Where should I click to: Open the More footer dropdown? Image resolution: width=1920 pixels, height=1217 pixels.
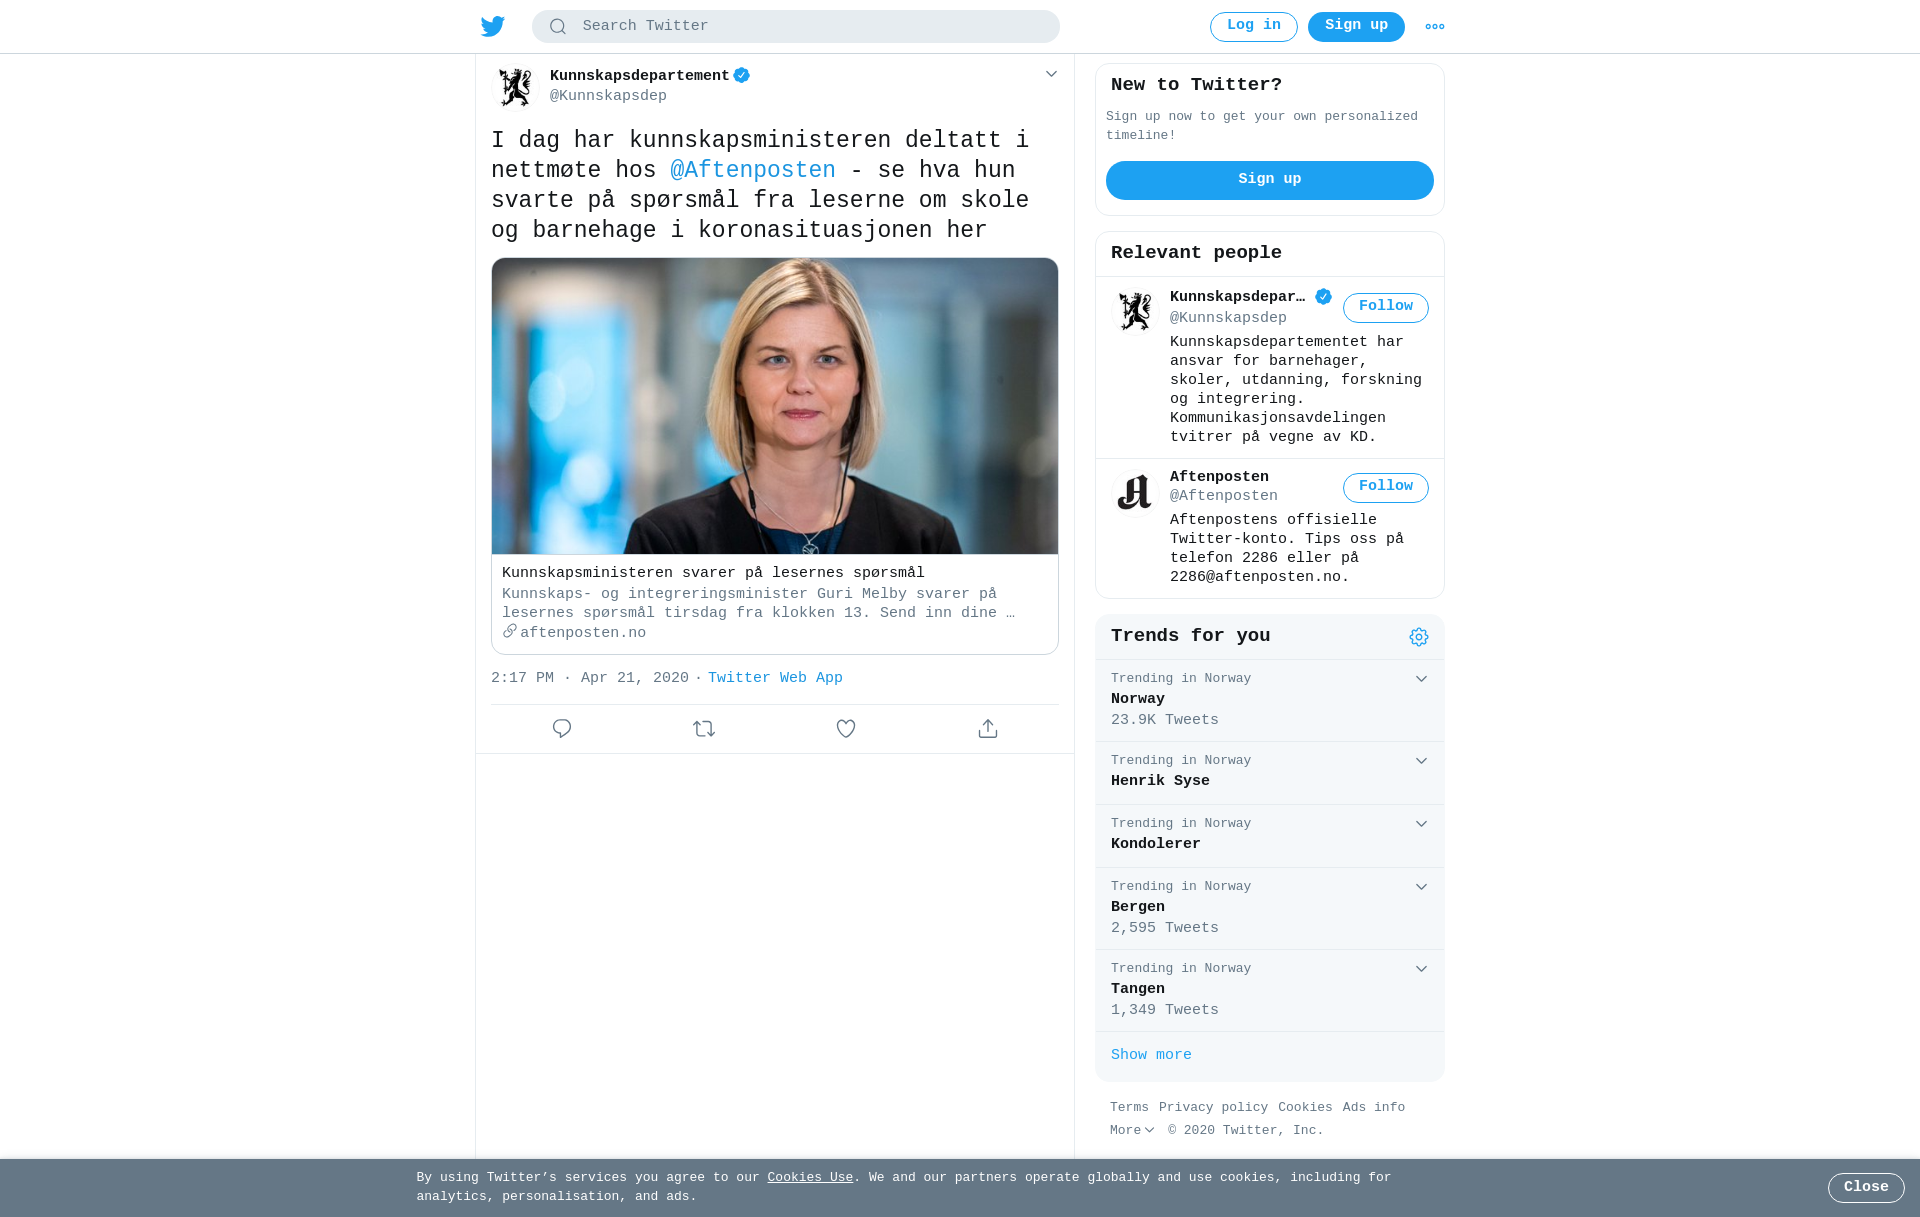1132,1130
